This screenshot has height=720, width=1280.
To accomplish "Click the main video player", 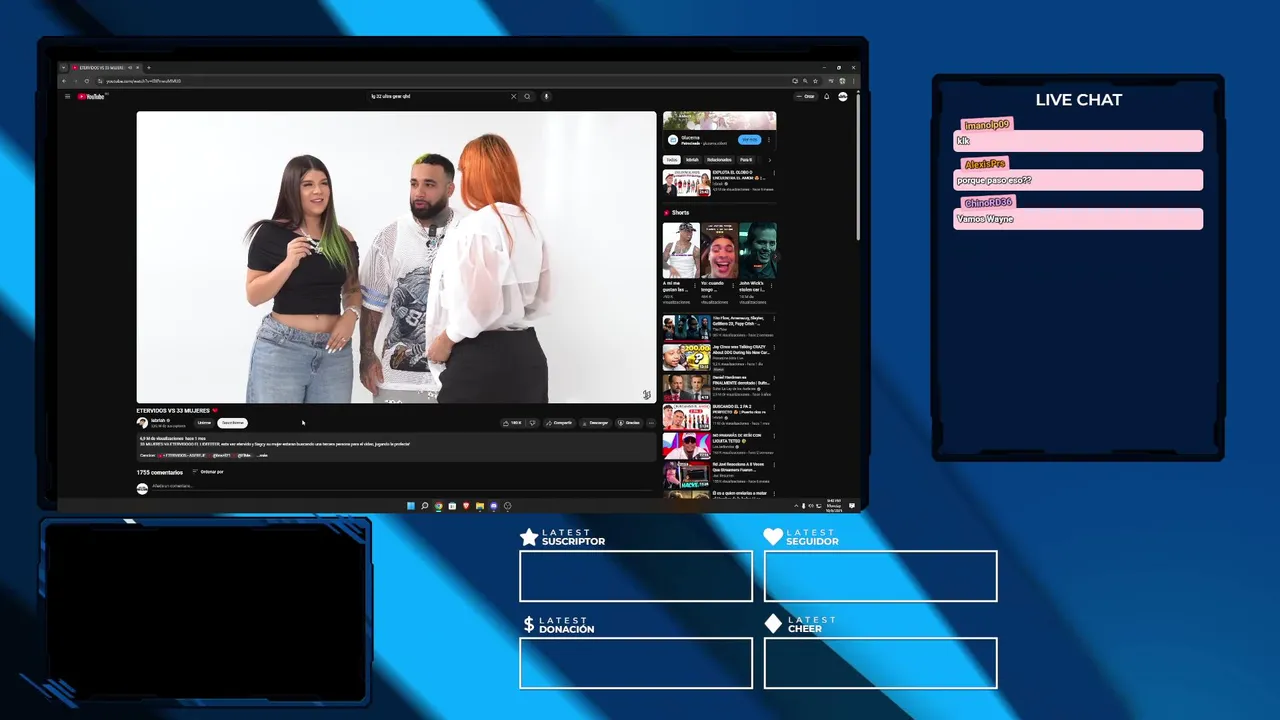I will [x=396, y=257].
